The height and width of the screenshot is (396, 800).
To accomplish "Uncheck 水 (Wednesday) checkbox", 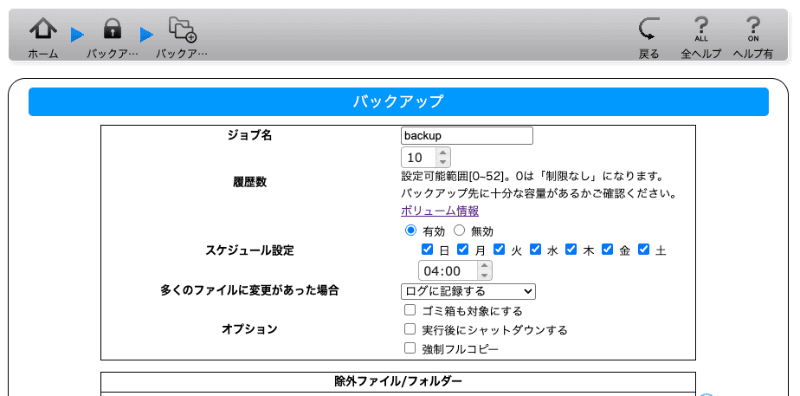I will (535, 250).
